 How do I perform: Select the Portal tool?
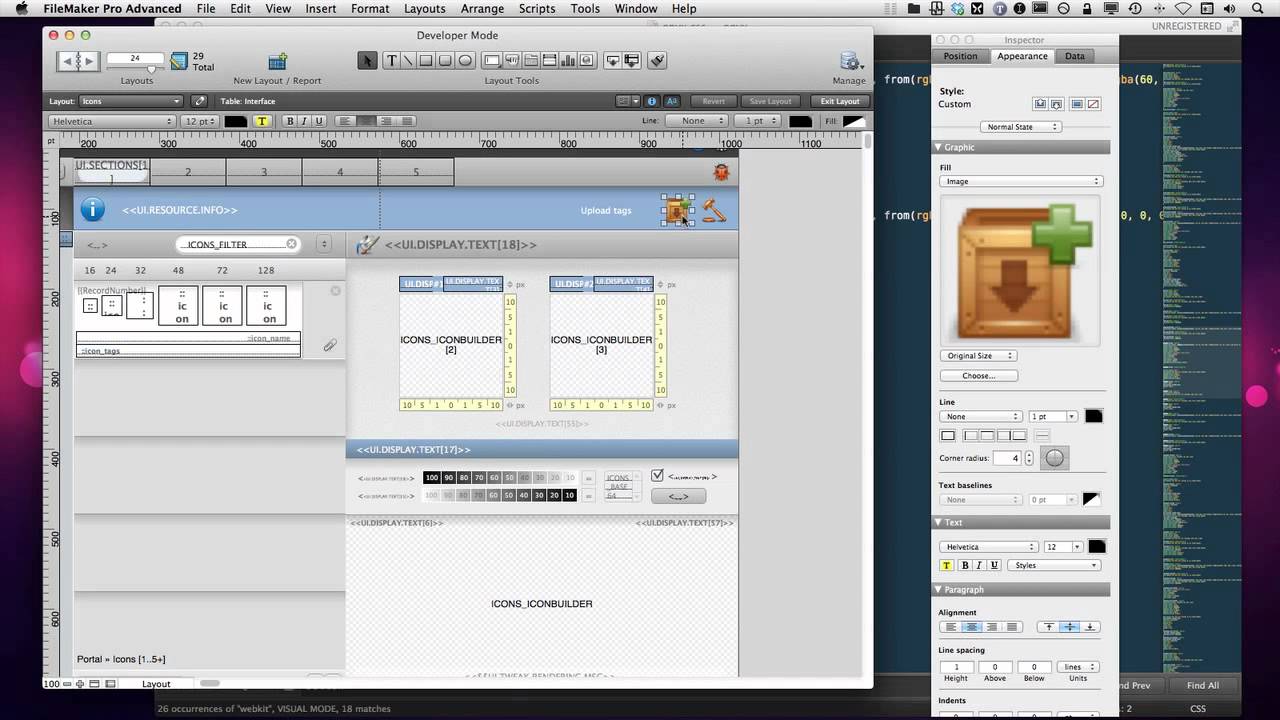[549, 60]
